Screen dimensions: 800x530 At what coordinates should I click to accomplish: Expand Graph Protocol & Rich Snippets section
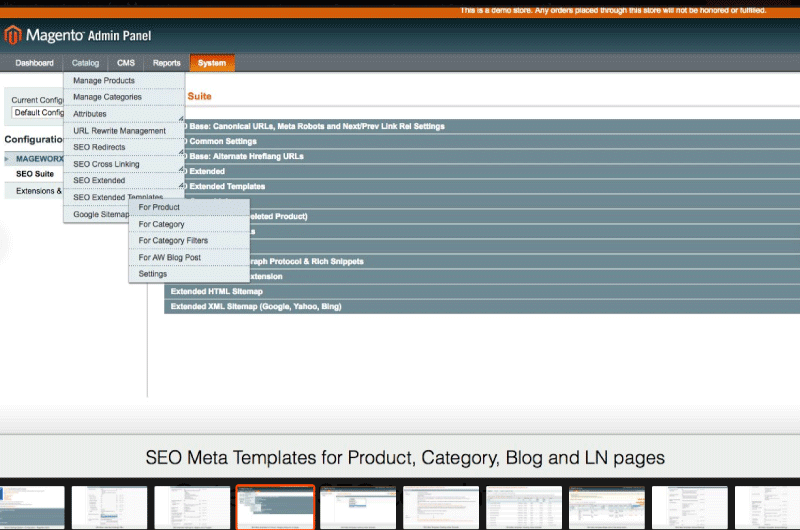(524, 261)
